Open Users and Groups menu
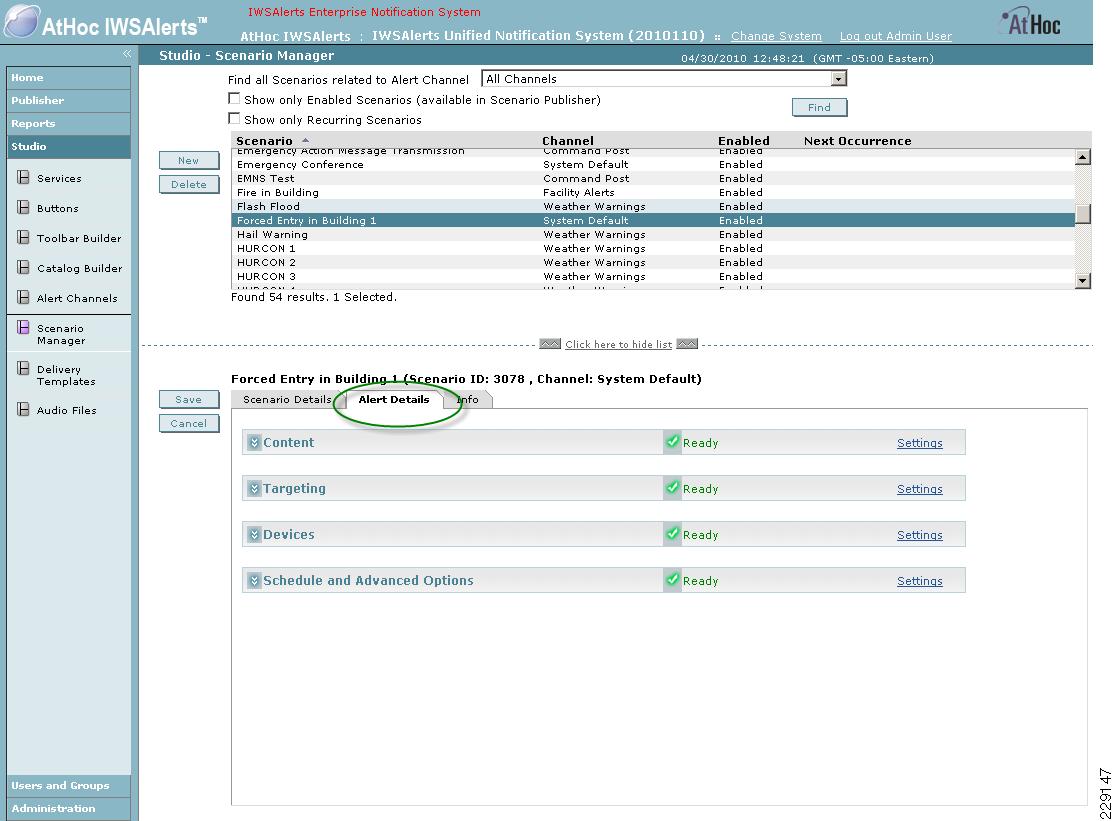The height and width of the screenshot is (821, 1112). click(x=69, y=786)
